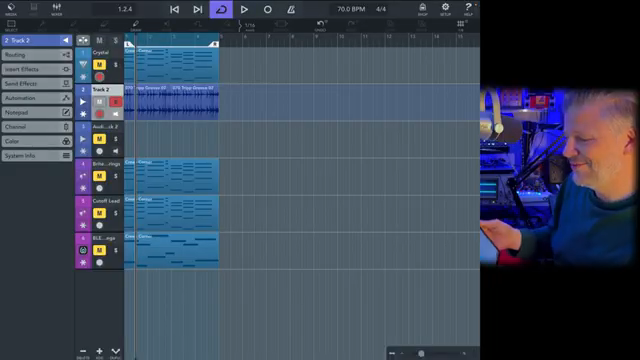Viewport: 640px width, 360px height.
Task: Select the Tripp Groove audio clip
Action: [x=171, y=102]
